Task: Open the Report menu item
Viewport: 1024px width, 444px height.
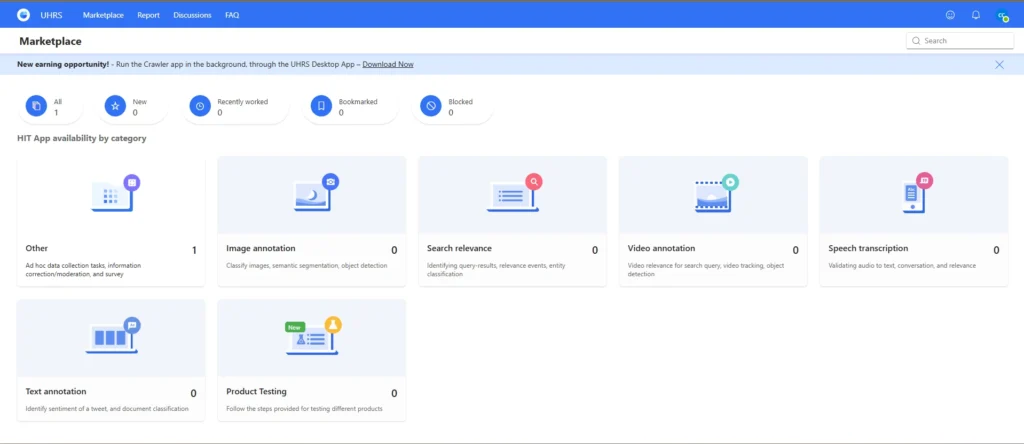Action: point(148,15)
